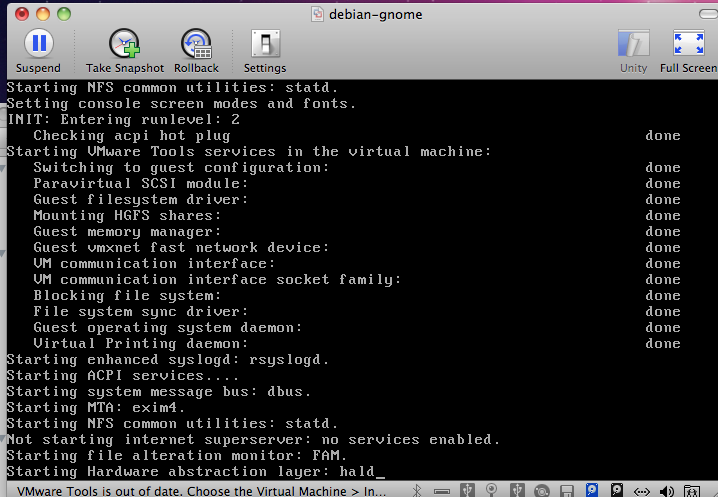Viewport: 718px width, 497px height.
Task: Click 'Guest vmxnet fast network device:' line
Action: tap(181, 248)
